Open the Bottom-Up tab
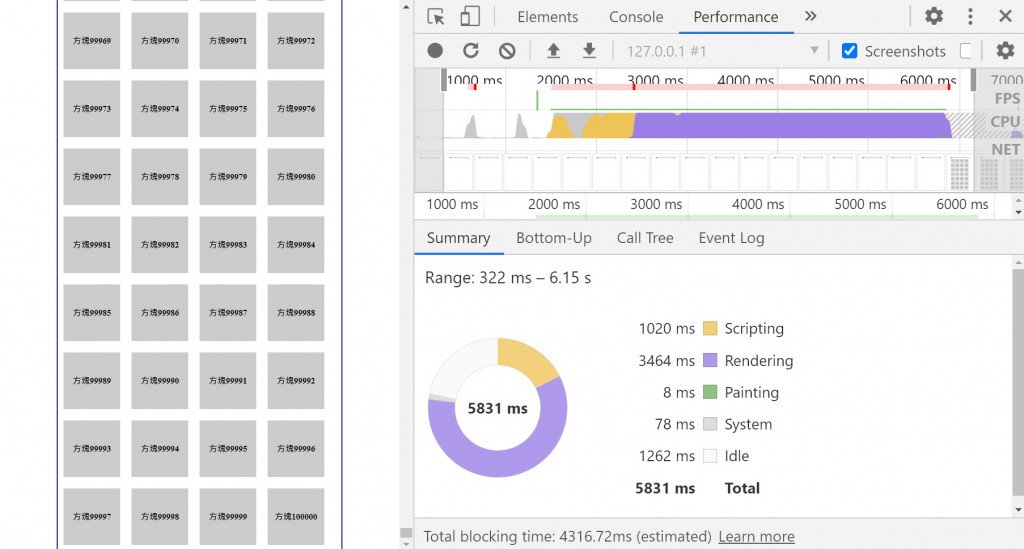Image resolution: width=1024 pixels, height=549 pixels. [x=554, y=238]
